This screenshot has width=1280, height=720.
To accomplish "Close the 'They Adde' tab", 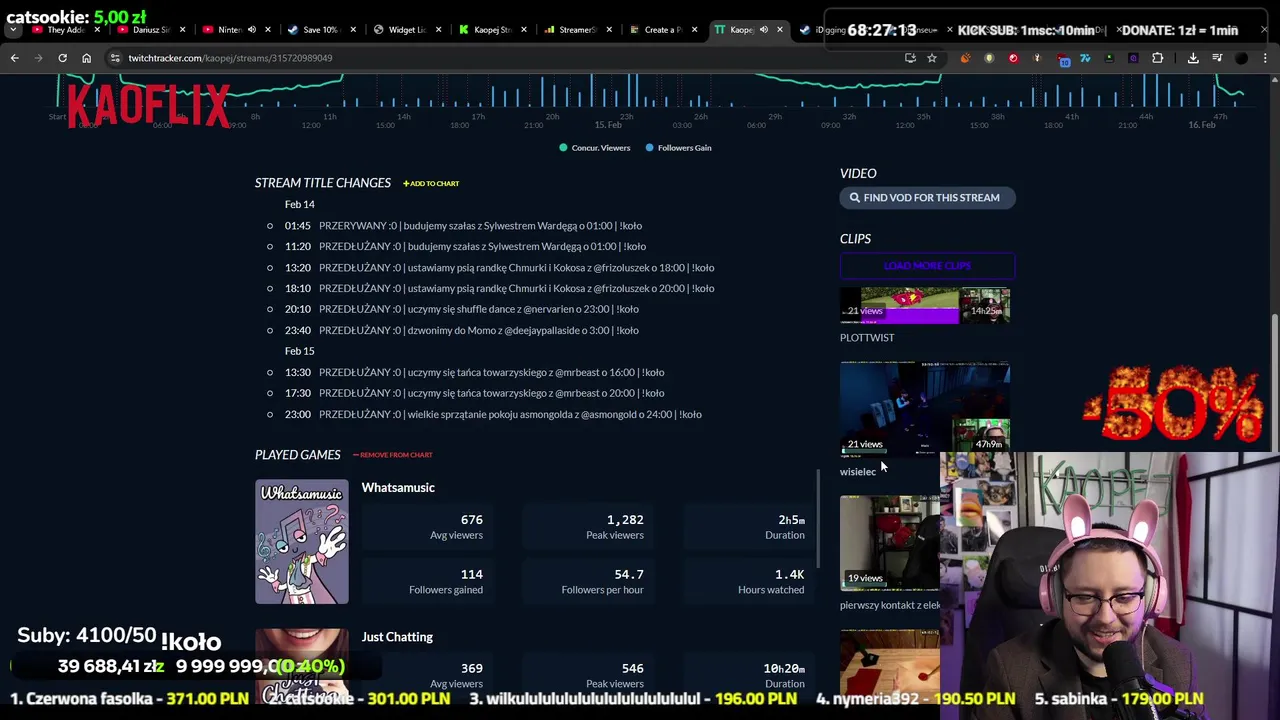I will pos(96,30).
